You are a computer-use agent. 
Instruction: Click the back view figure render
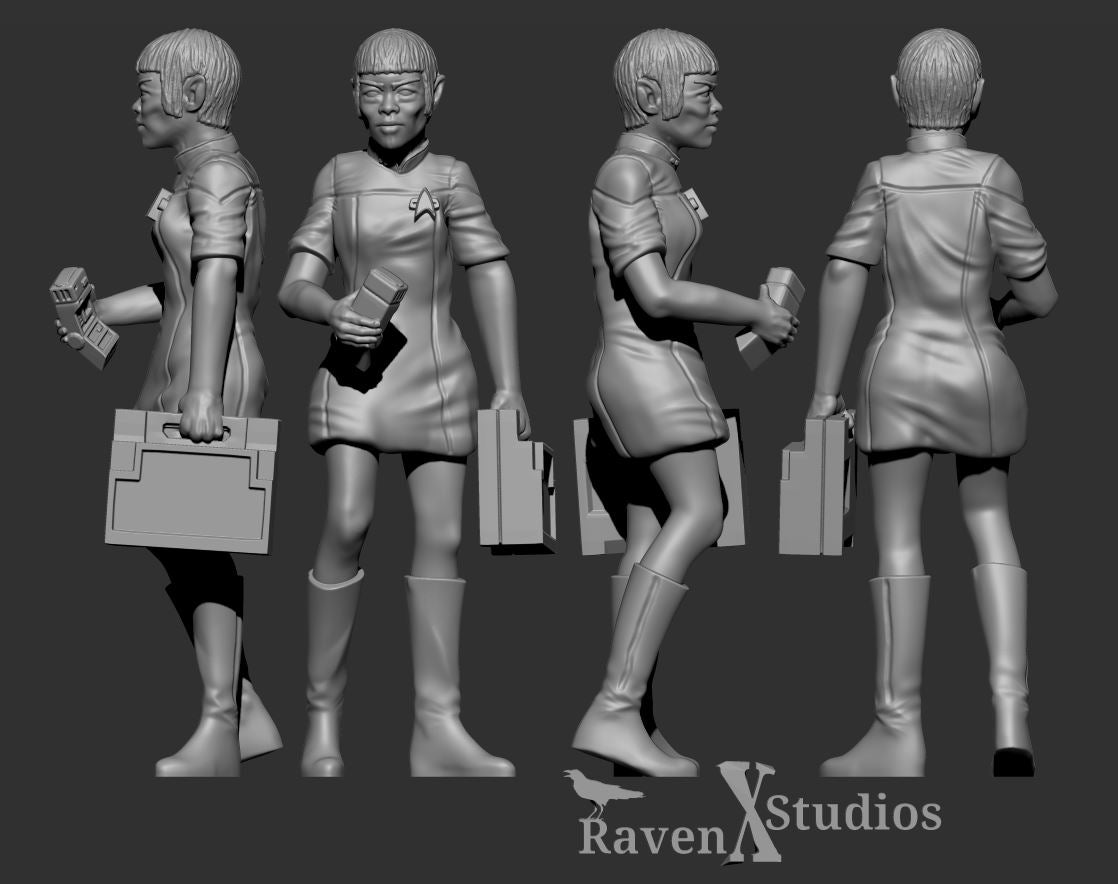(x=920, y=403)
